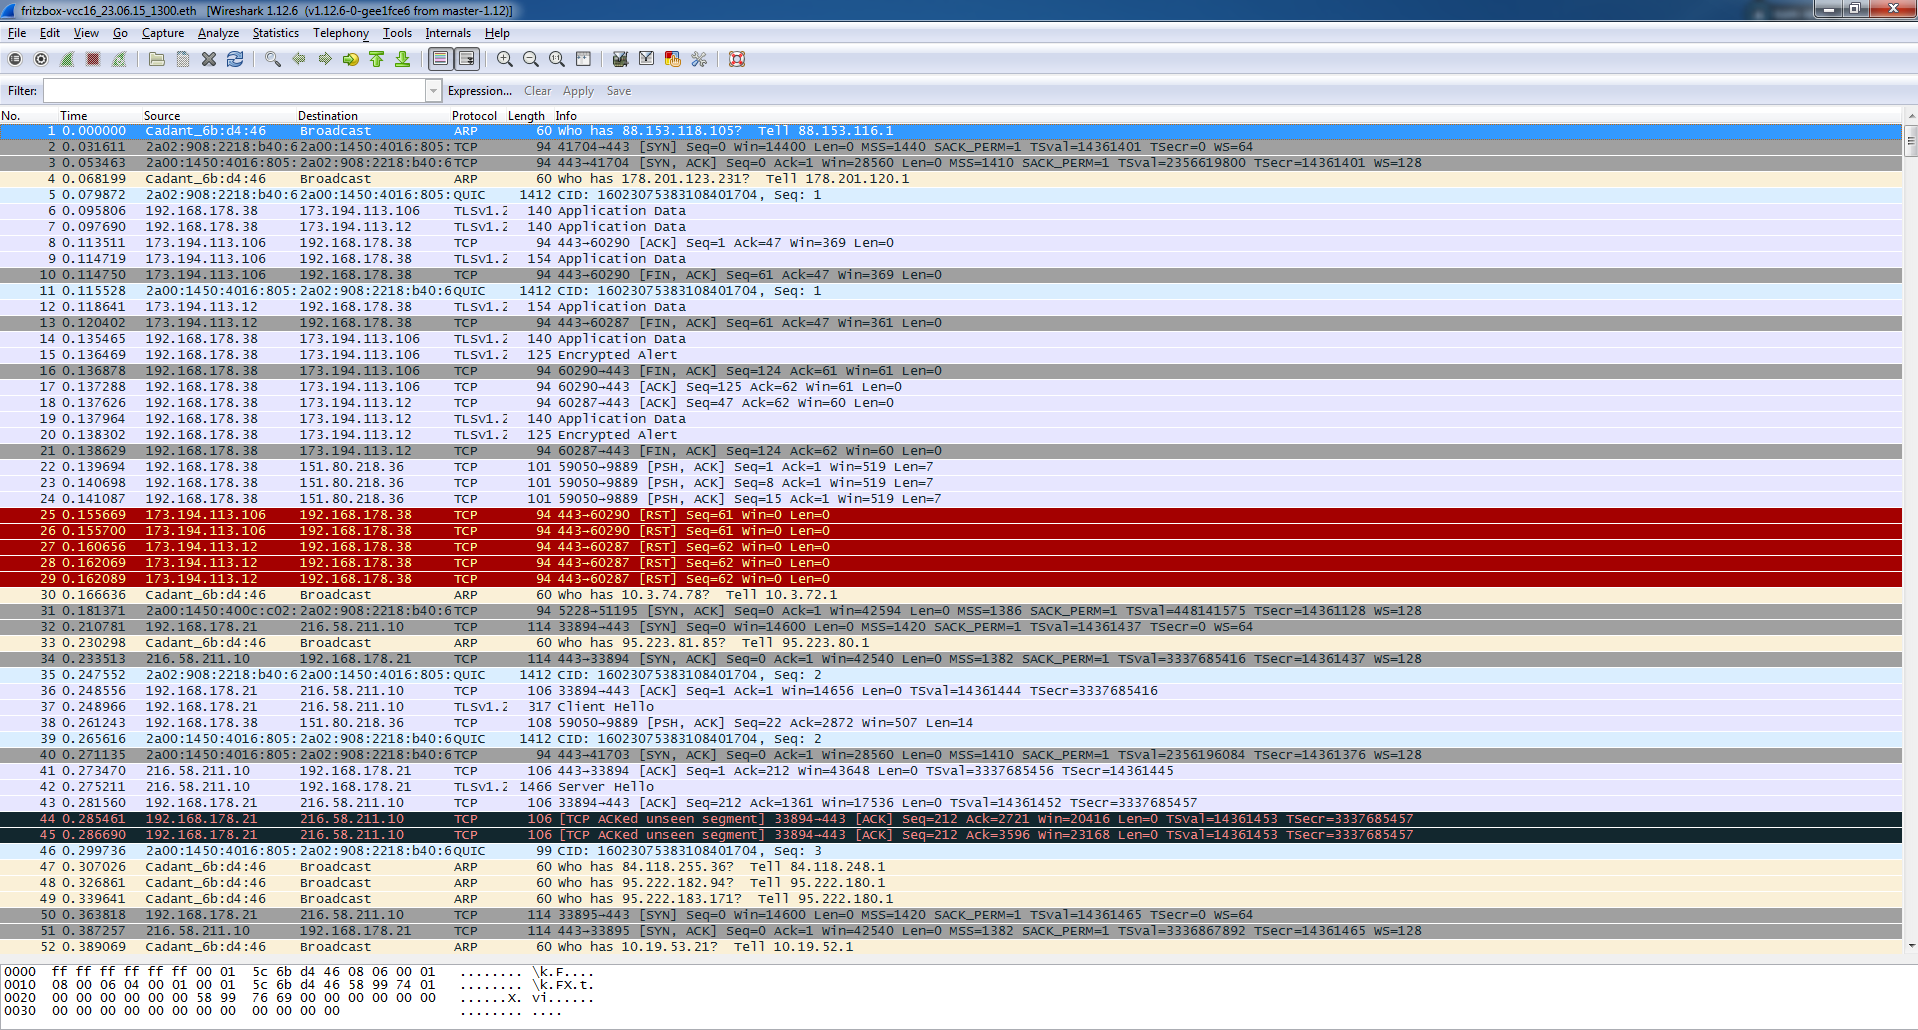Select packet 37 Client Hello row

tap(950, 707)
